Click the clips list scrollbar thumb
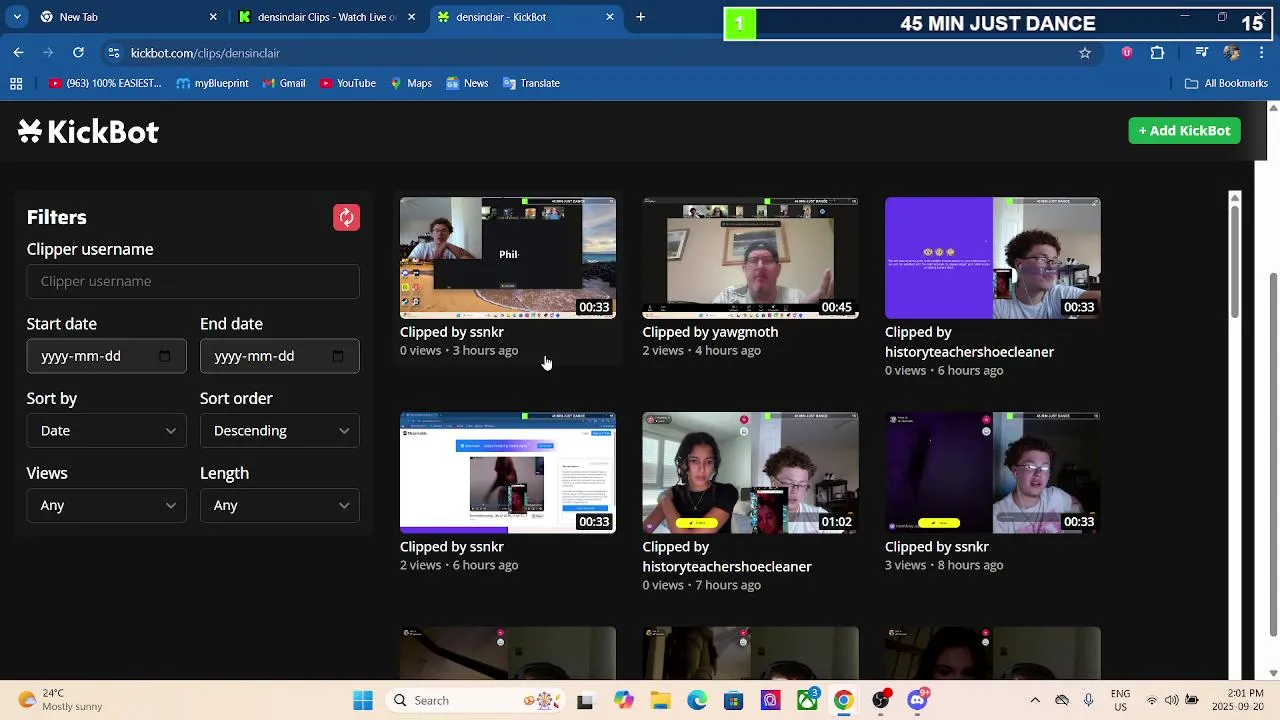 coord(1235,262)
